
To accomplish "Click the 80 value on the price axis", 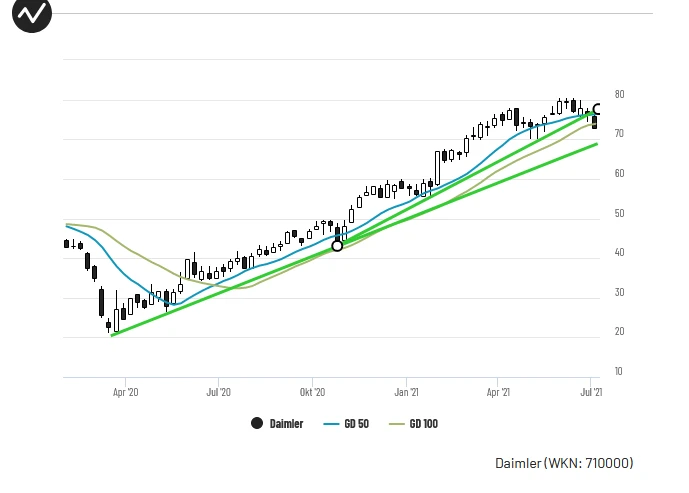I will point(620,95).
